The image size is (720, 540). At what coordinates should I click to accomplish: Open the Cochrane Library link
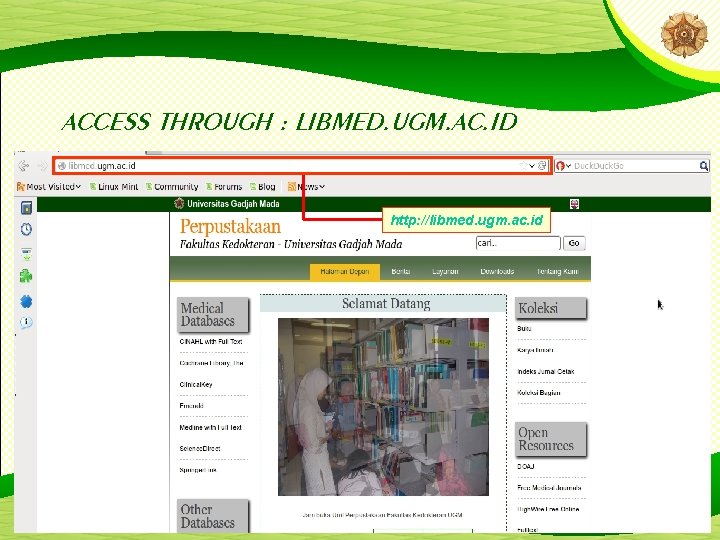point(211,363)
